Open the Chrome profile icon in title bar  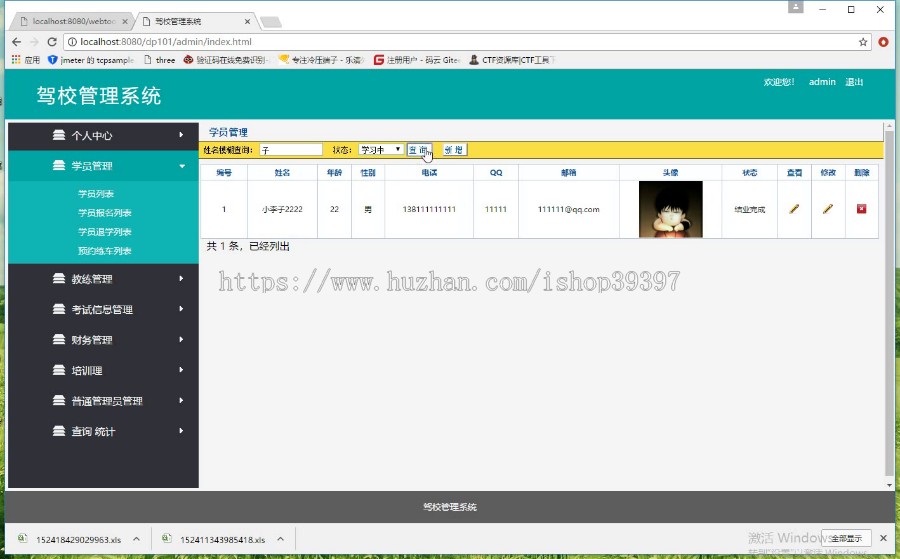[796, 7]
